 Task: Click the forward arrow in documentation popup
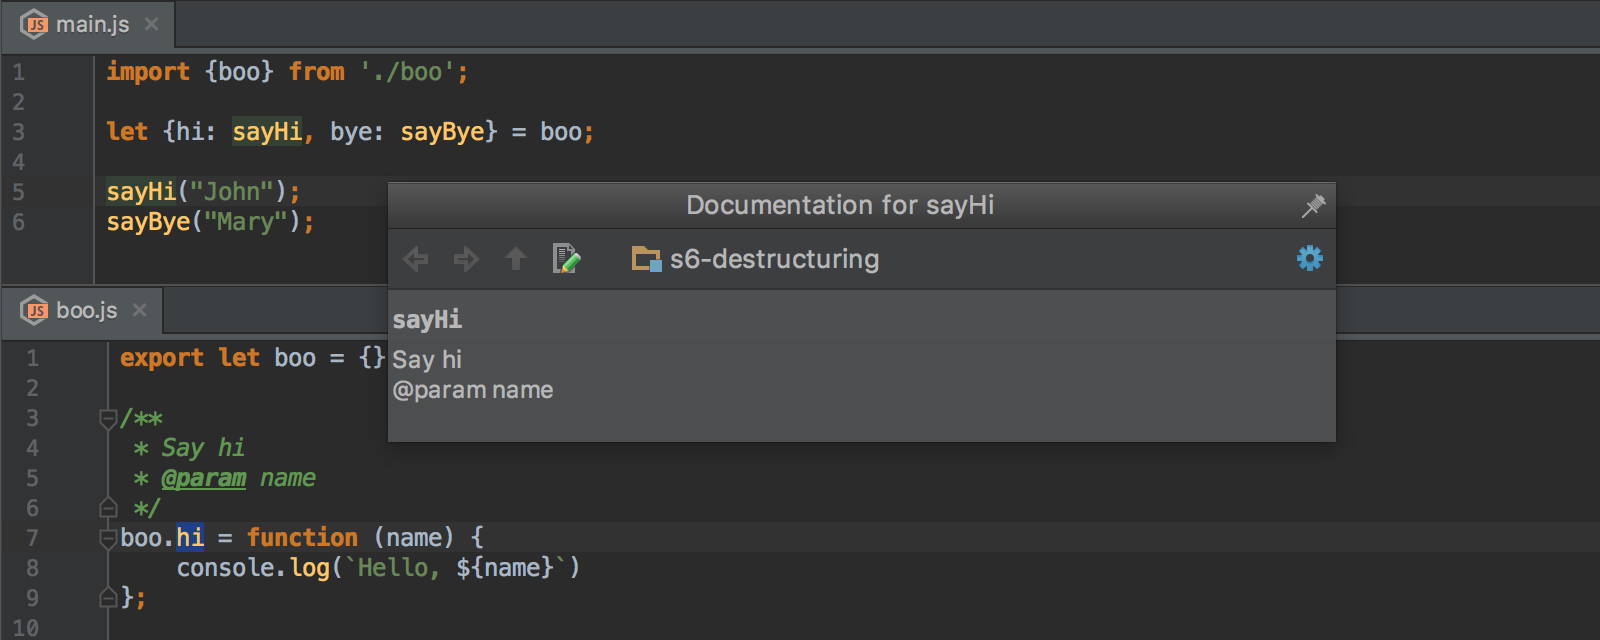[466, 260]
